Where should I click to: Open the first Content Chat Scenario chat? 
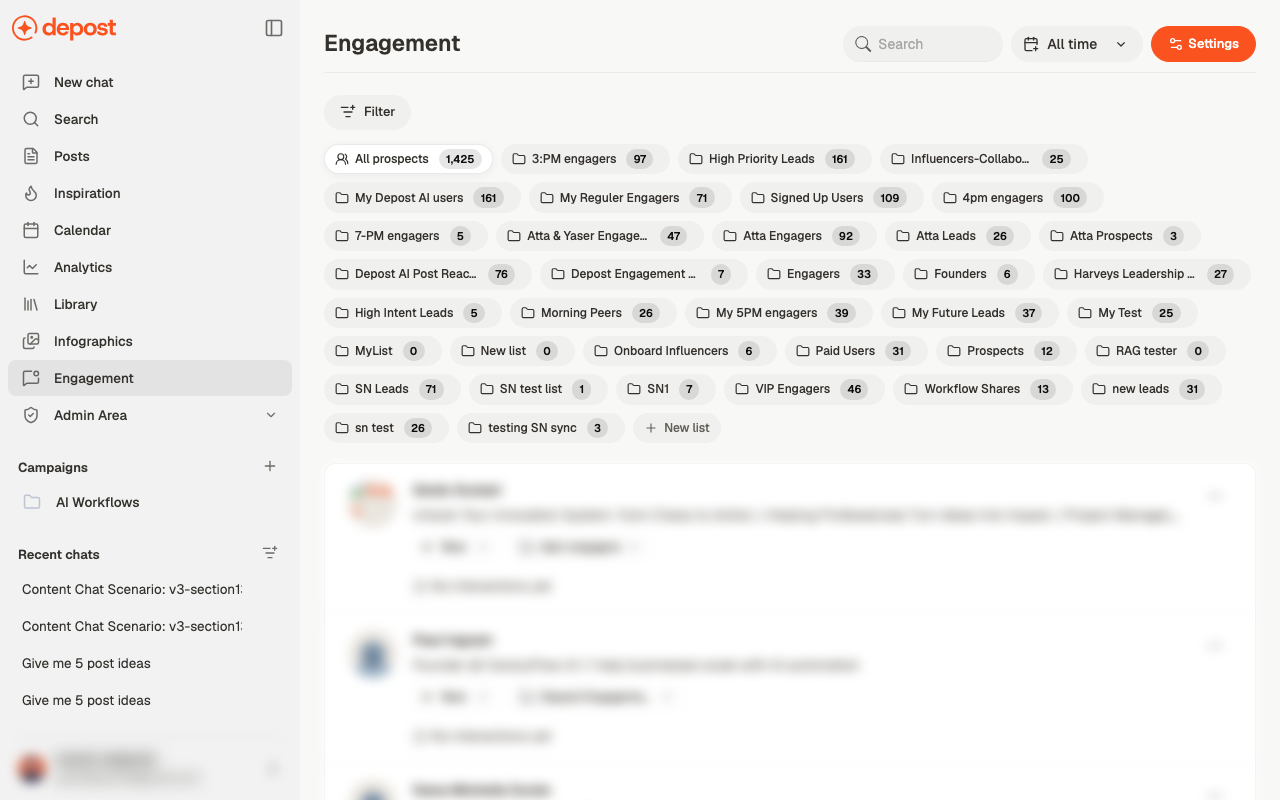[130, 589]
